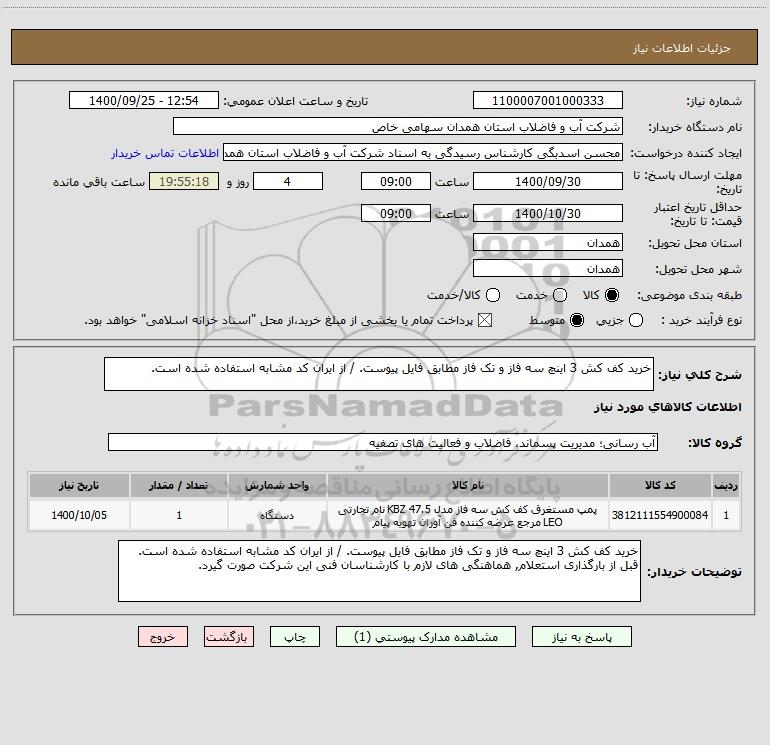
Task: Click the جزئیات اطلاعات نیاز page header
Action: tap(681, 48)
